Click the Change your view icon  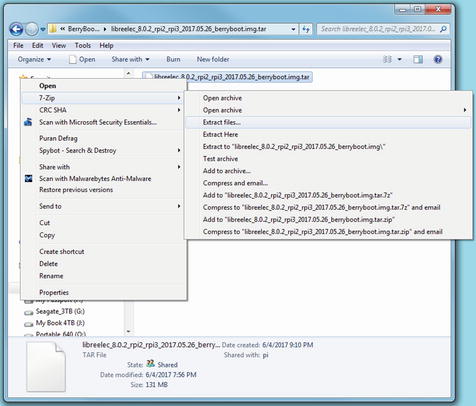click(x=387, y=60)
